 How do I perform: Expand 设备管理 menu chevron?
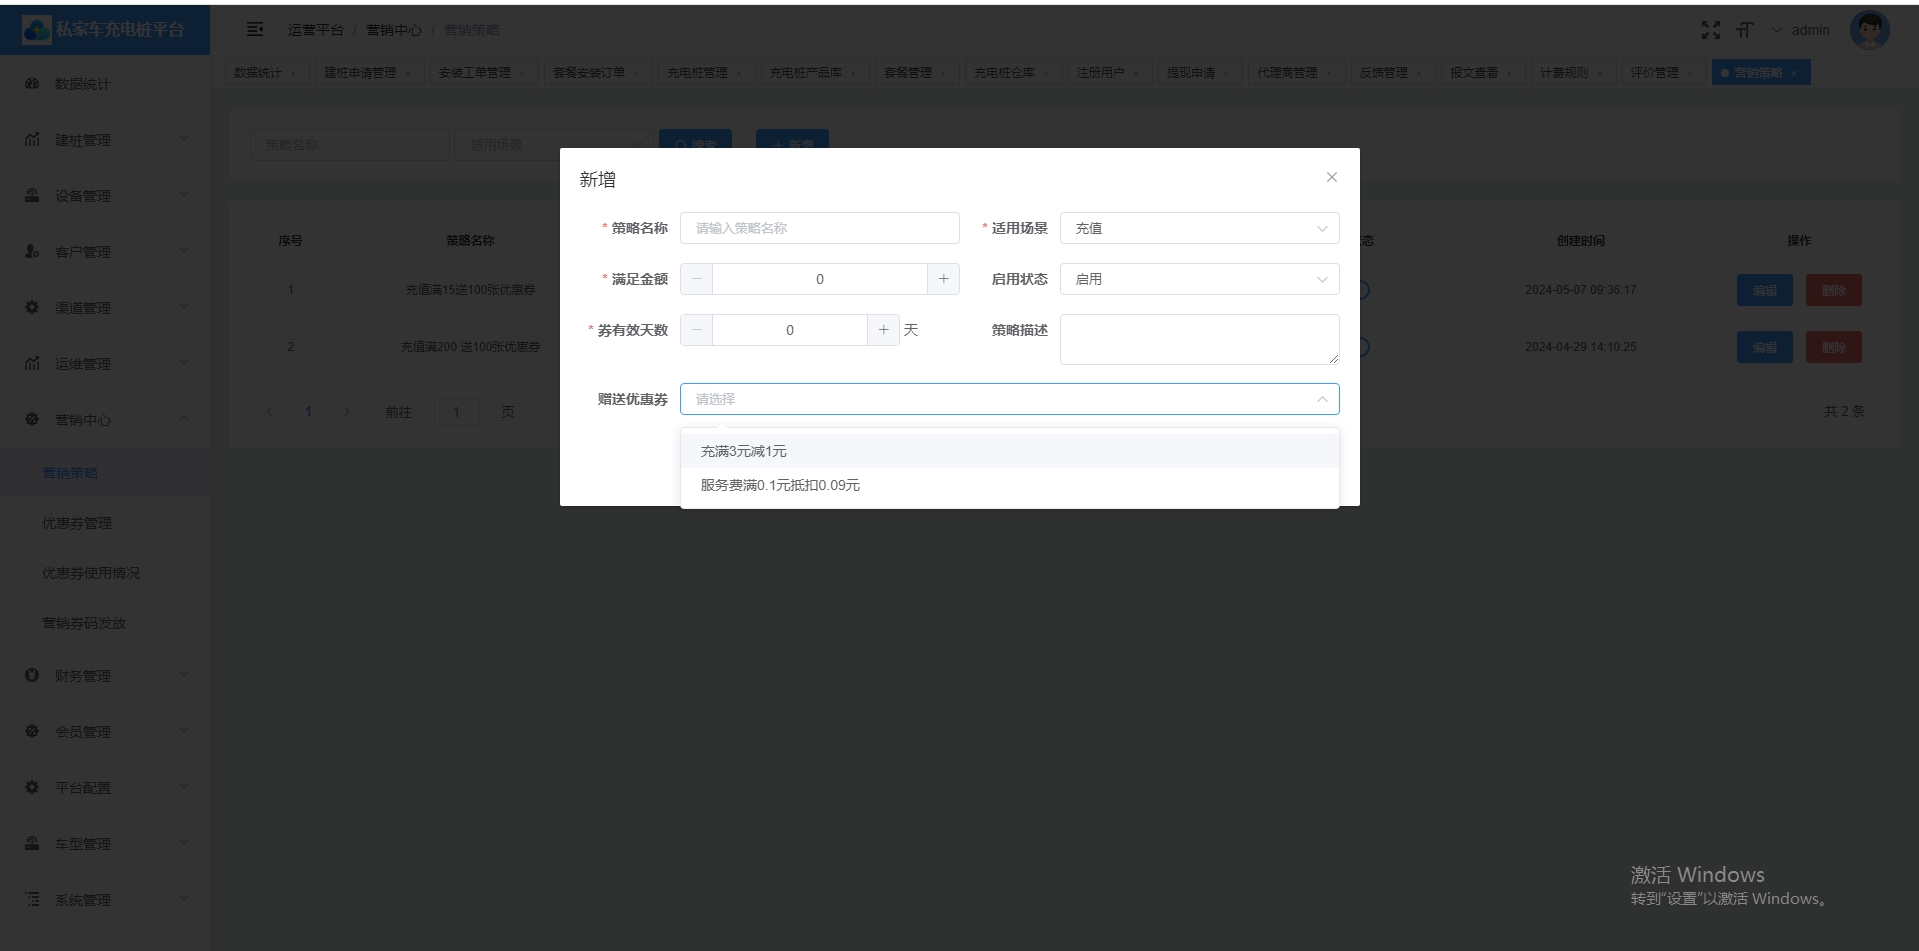184,195
